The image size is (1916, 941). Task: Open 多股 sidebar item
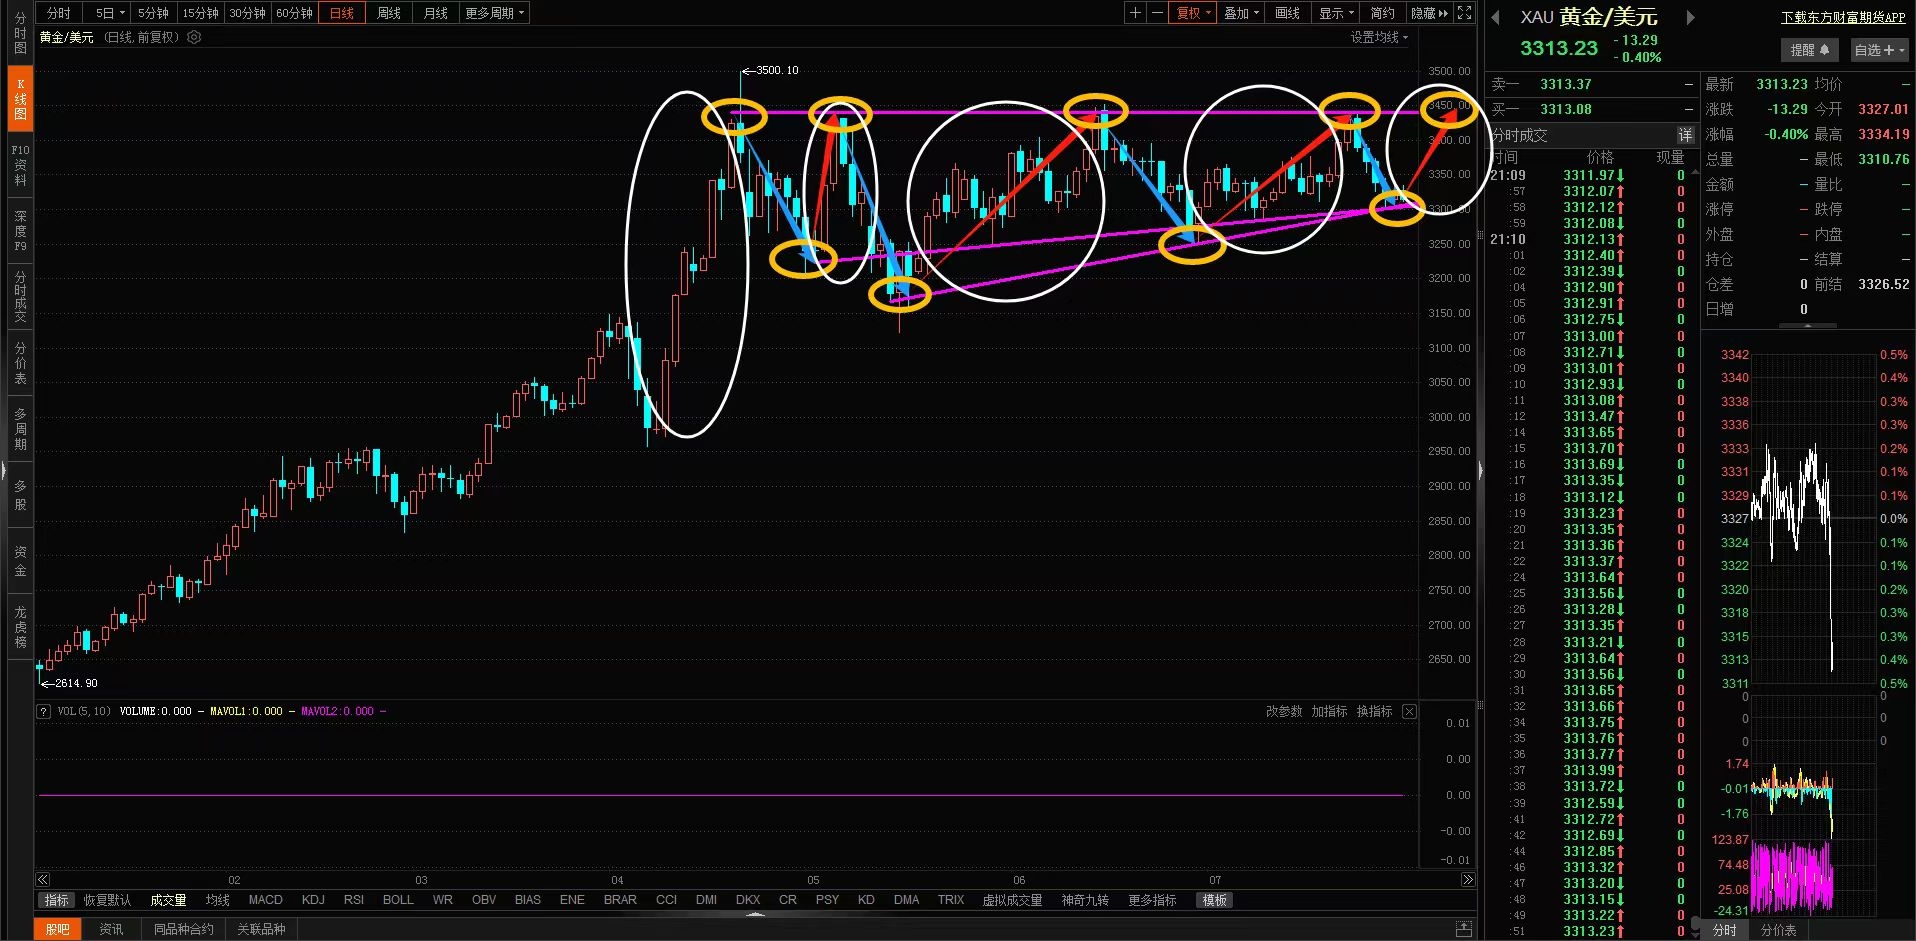click(20, 495)
